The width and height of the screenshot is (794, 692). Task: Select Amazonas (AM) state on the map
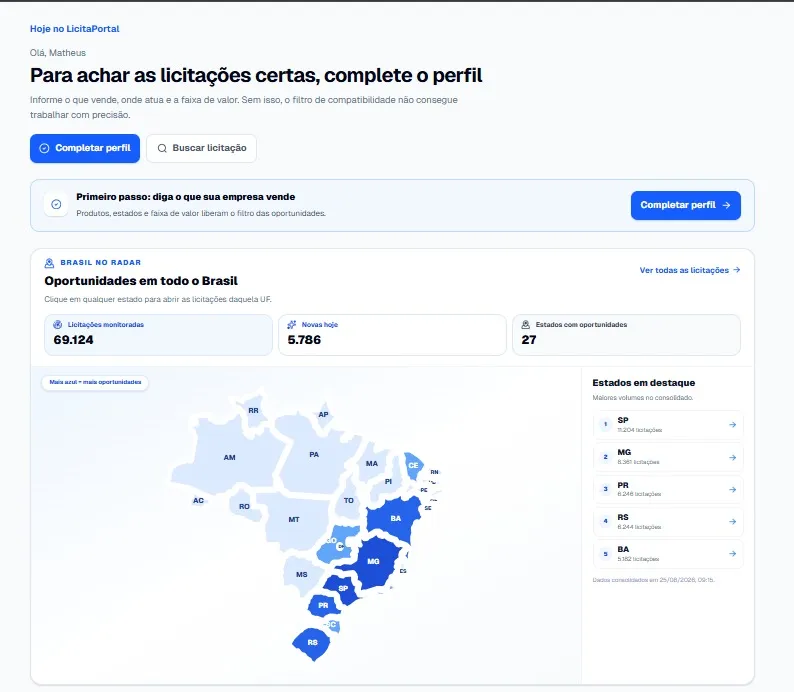[229, 457]
